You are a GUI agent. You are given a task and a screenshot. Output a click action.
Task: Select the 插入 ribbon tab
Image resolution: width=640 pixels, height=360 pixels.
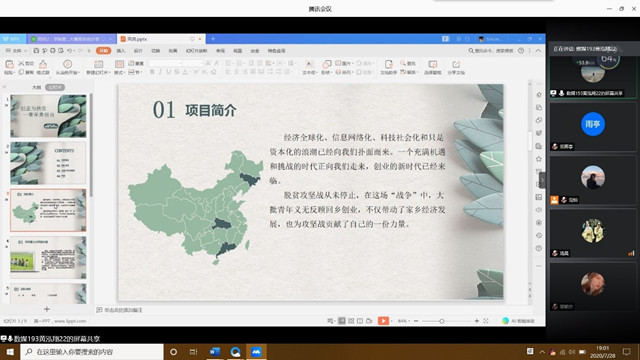[x=121, y=51]
